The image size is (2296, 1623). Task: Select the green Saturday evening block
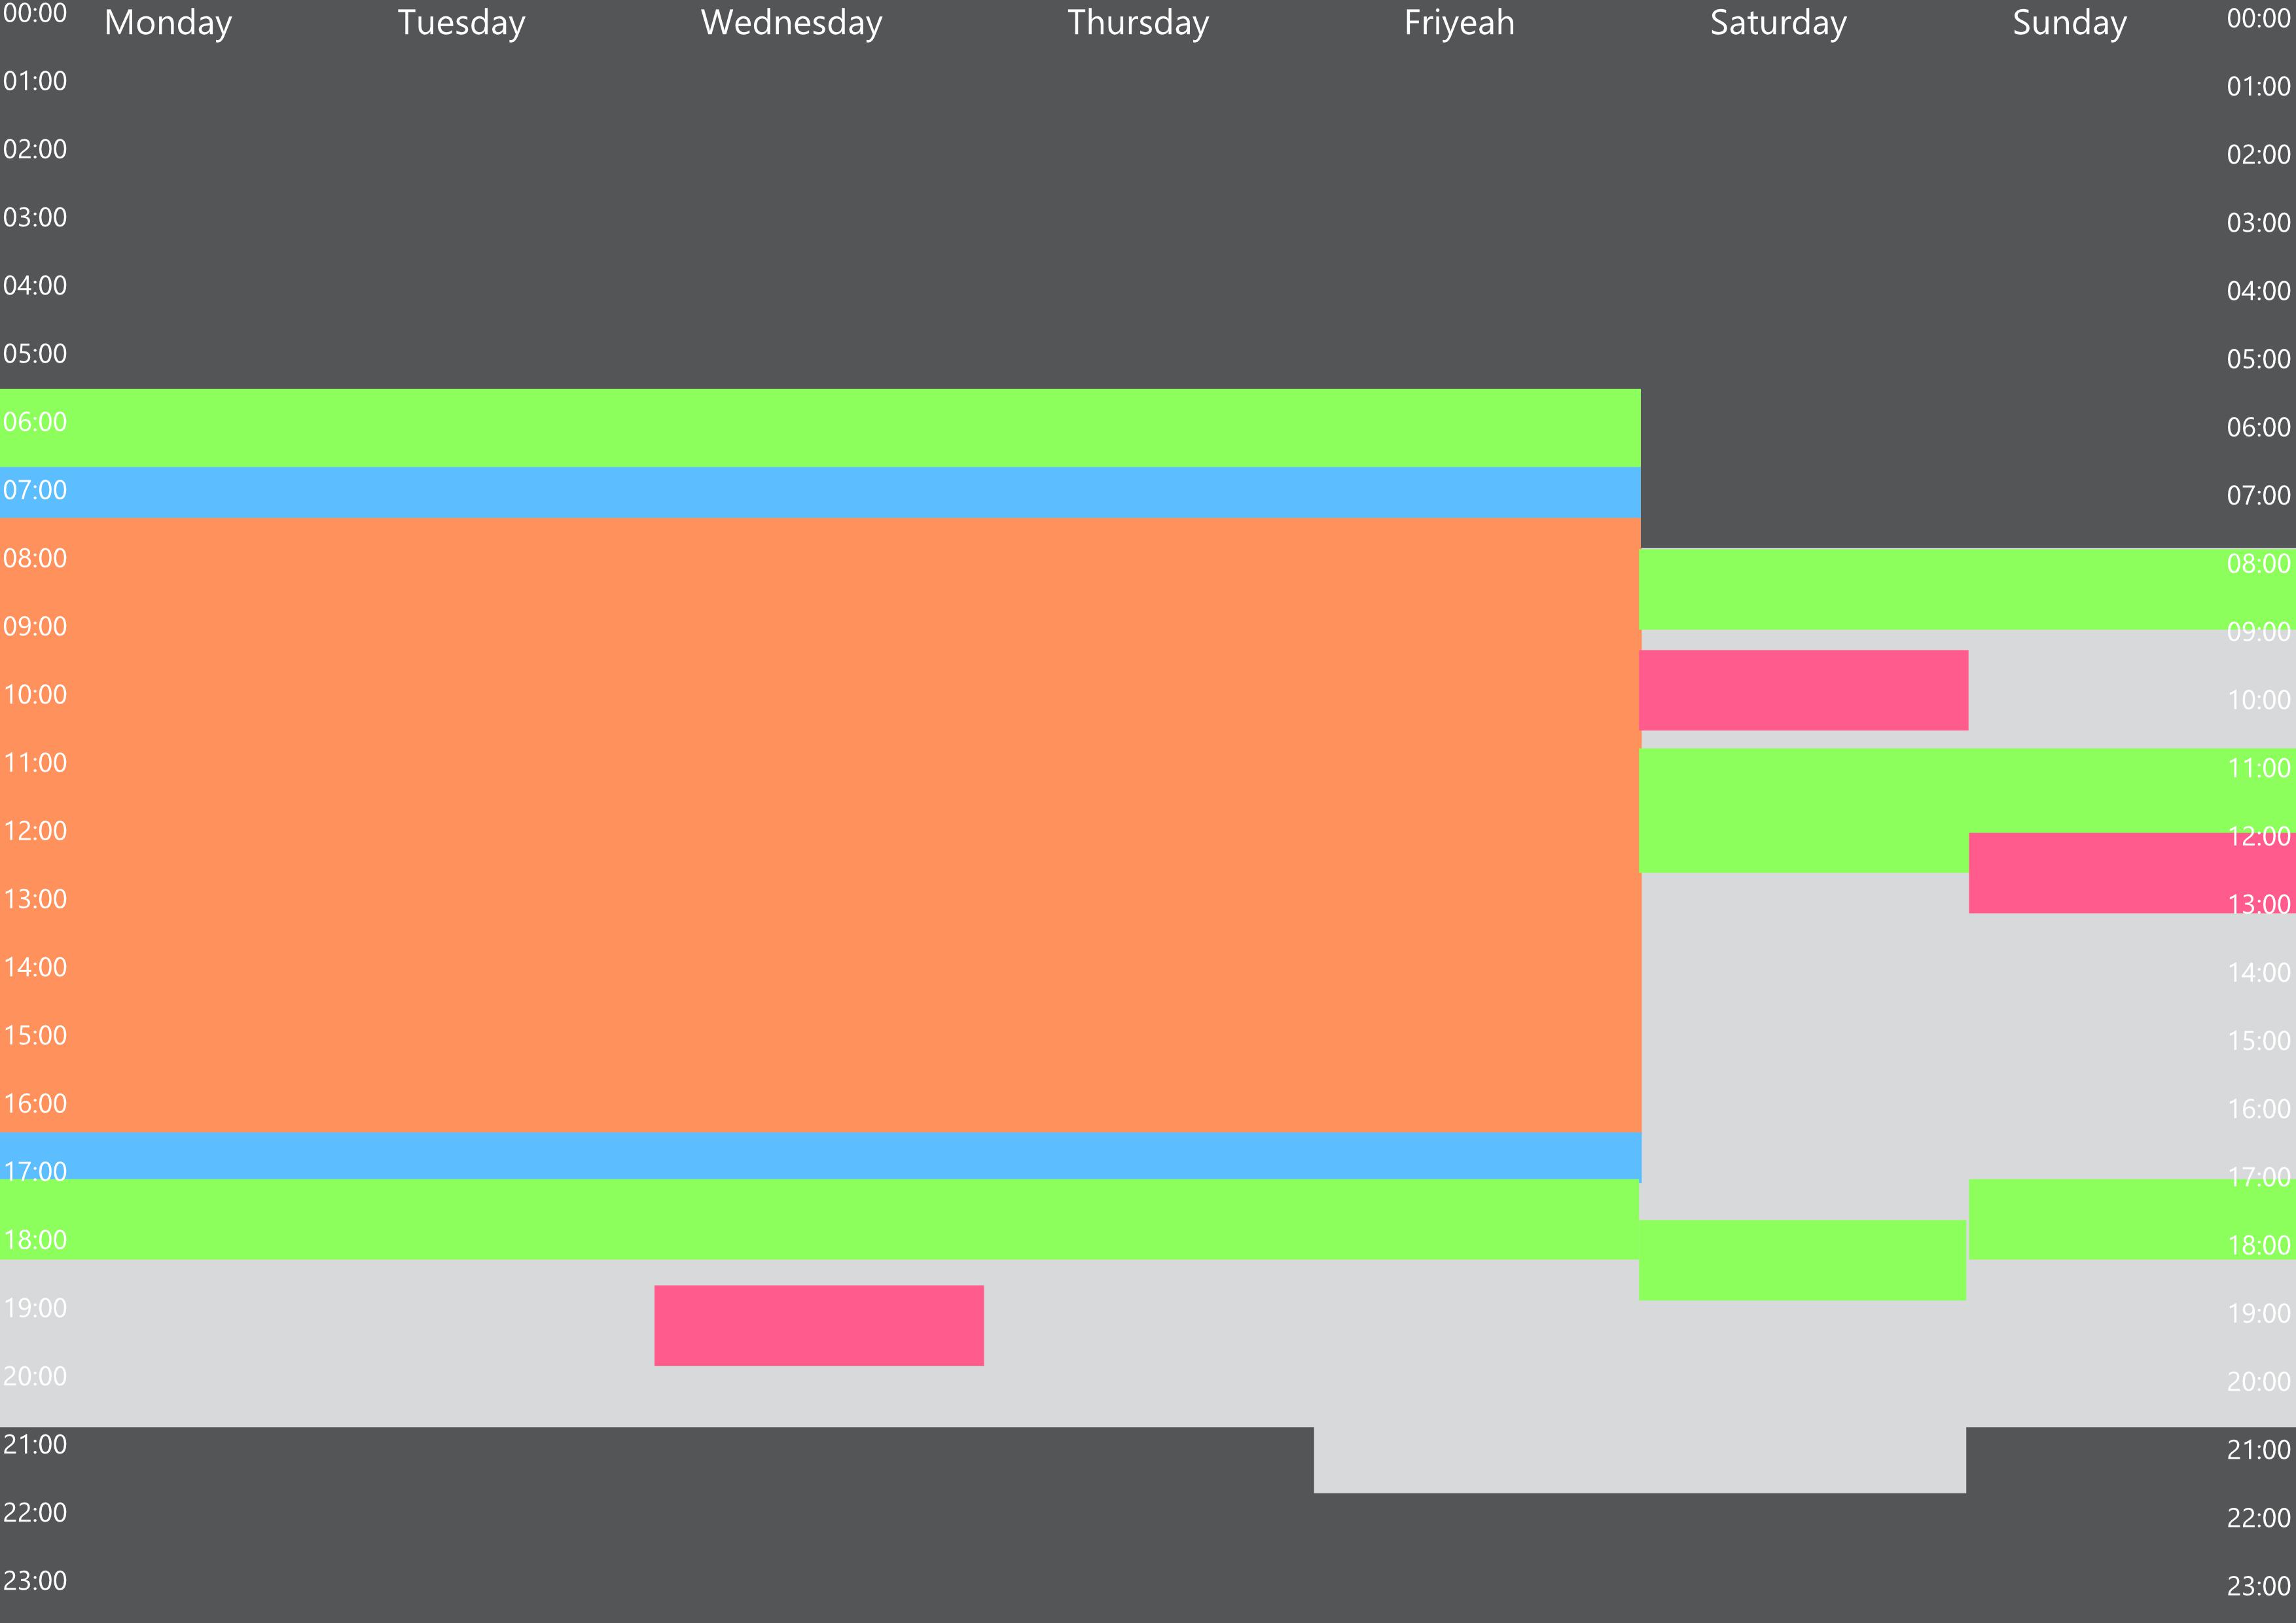pos(1802,1260)
